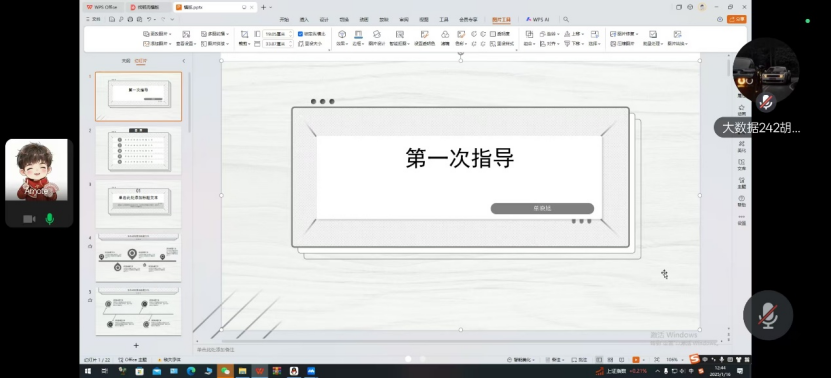Click the undo arrow in quick toolbar
The width and height of the screenshot is (831, 378).
point(149,19)
